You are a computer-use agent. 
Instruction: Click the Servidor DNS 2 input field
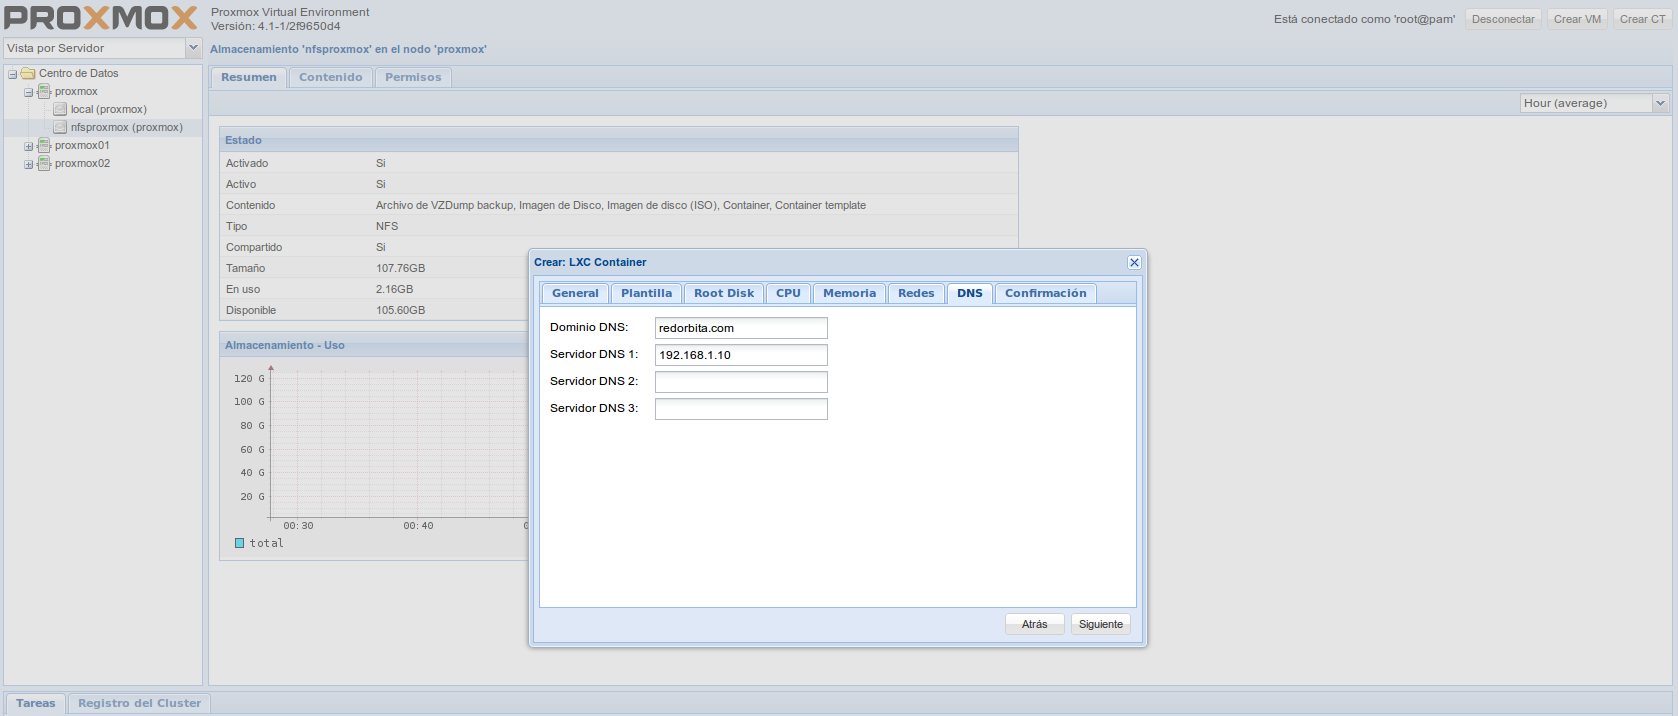[740, 382]
